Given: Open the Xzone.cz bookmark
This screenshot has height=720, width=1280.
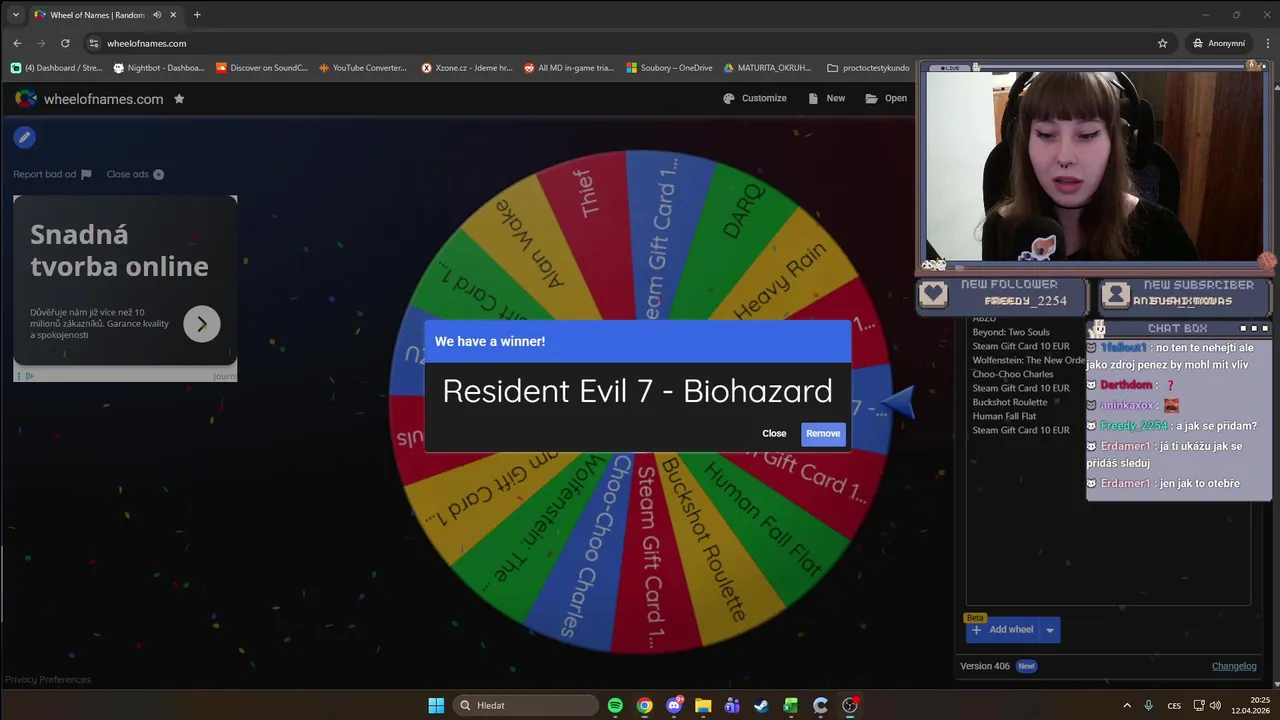Looking at the screenshot, I should (x=467, y=68).
